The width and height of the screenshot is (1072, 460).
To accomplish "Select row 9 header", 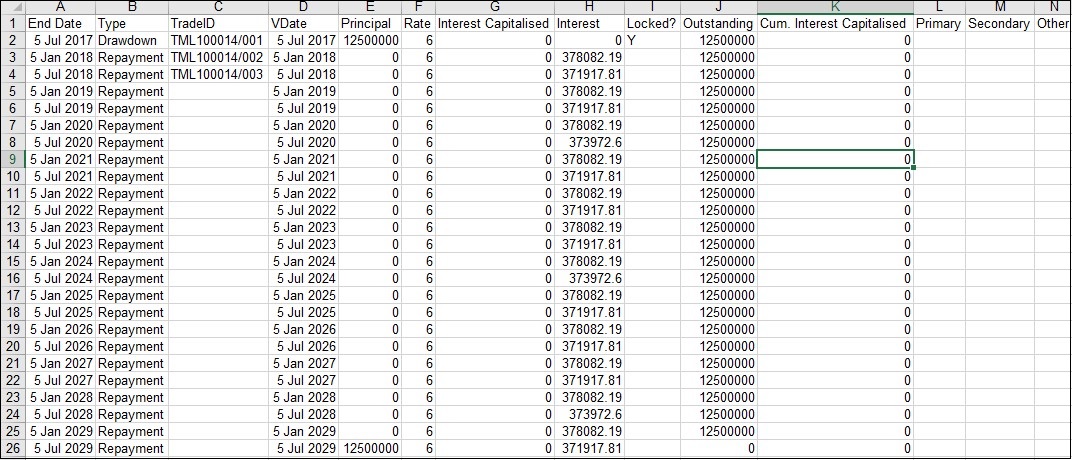I will 12,159.
